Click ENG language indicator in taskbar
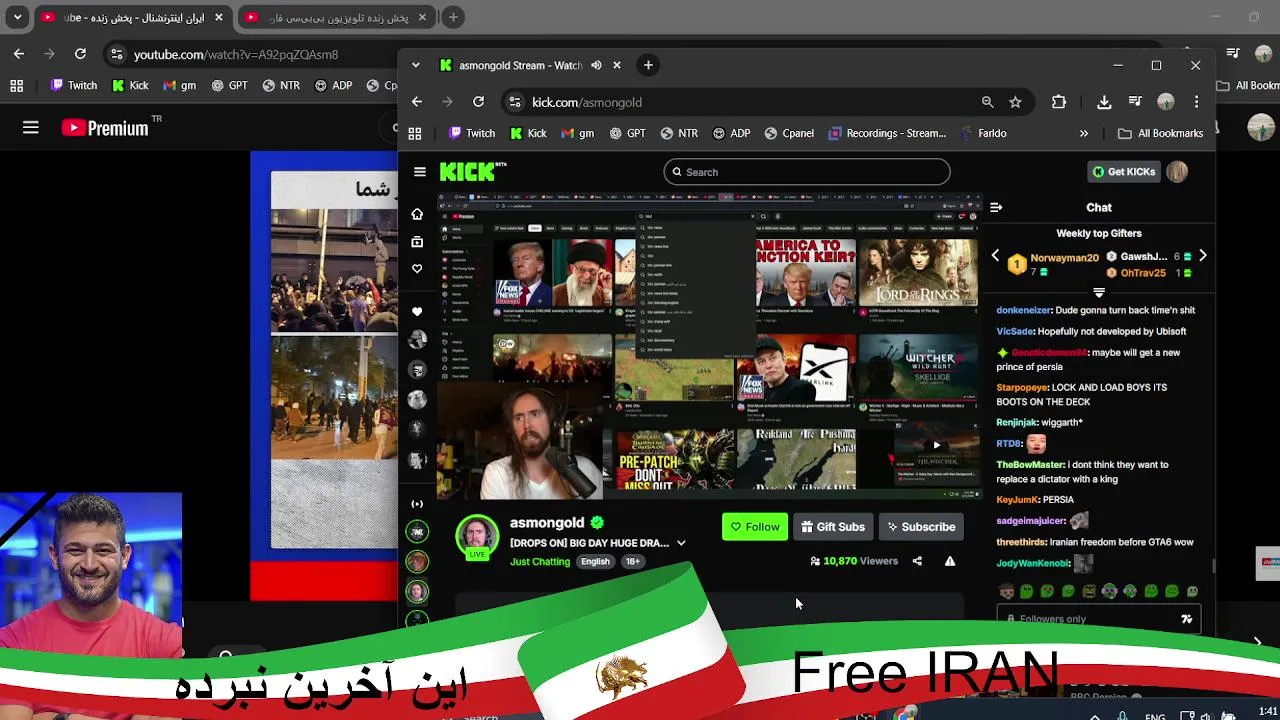The image size is (1280, 720). tap(1155, 716)
